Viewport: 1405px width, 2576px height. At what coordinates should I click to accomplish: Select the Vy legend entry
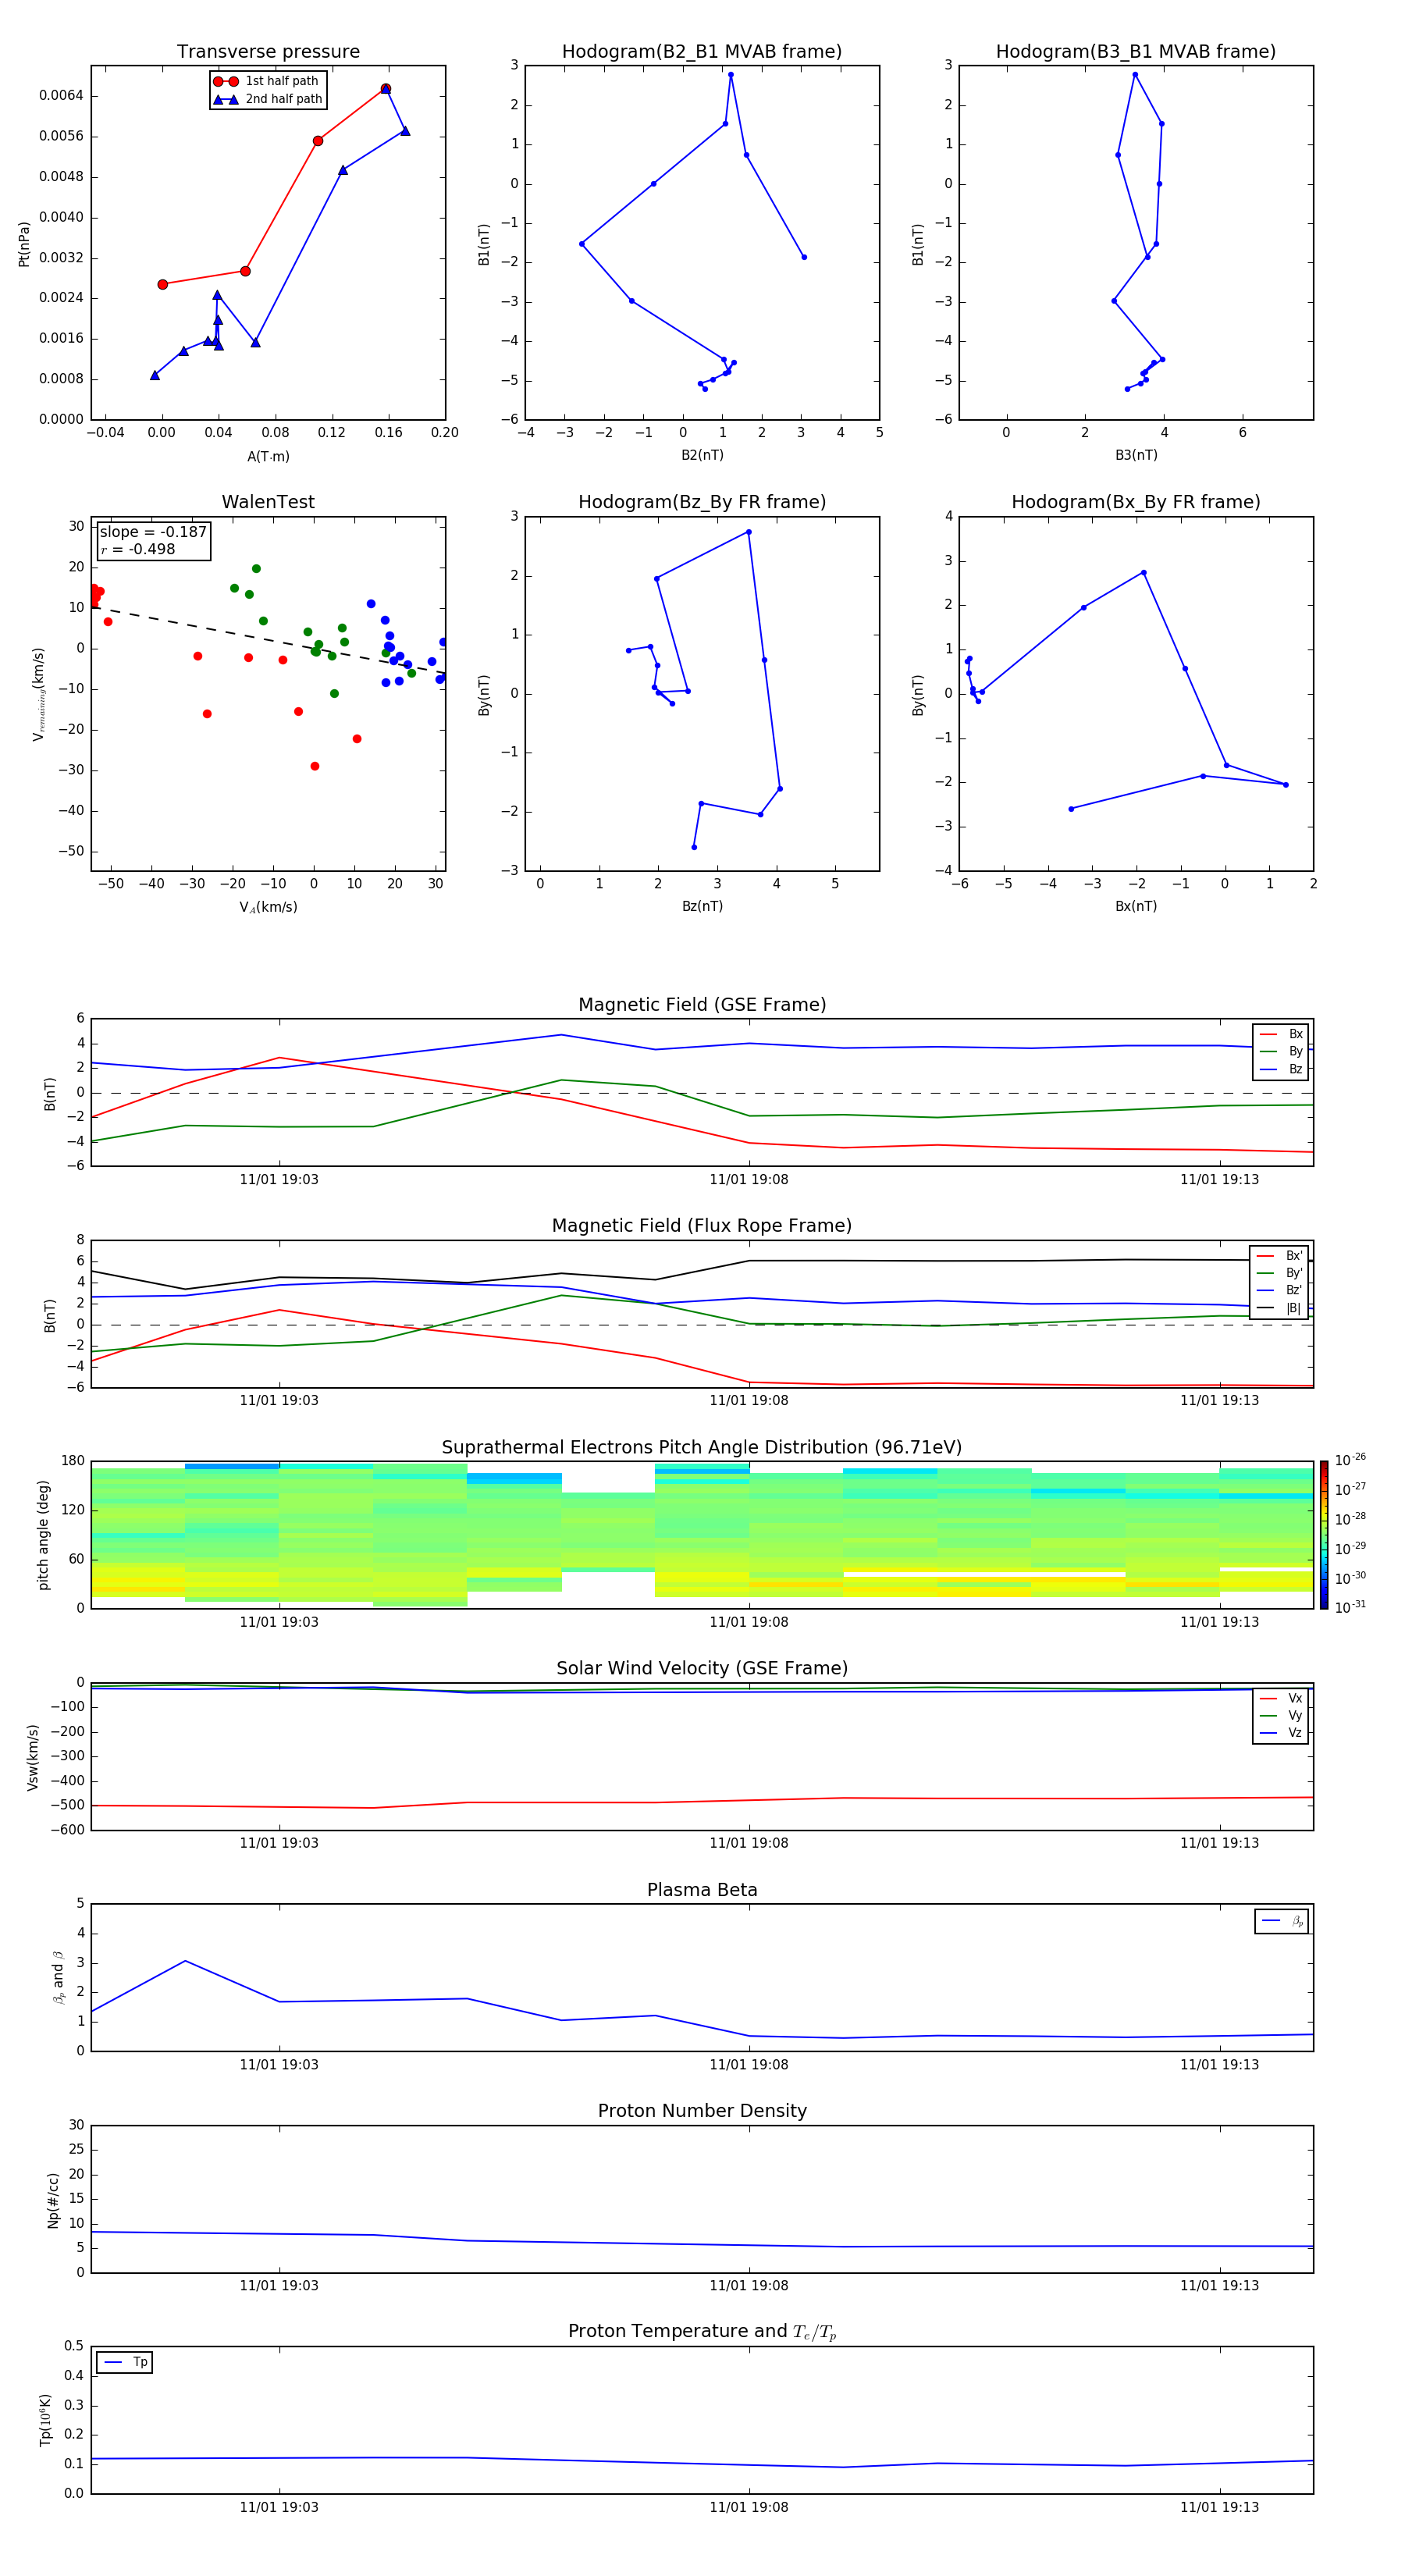pyautogui.click(x=1281, y=1715)
